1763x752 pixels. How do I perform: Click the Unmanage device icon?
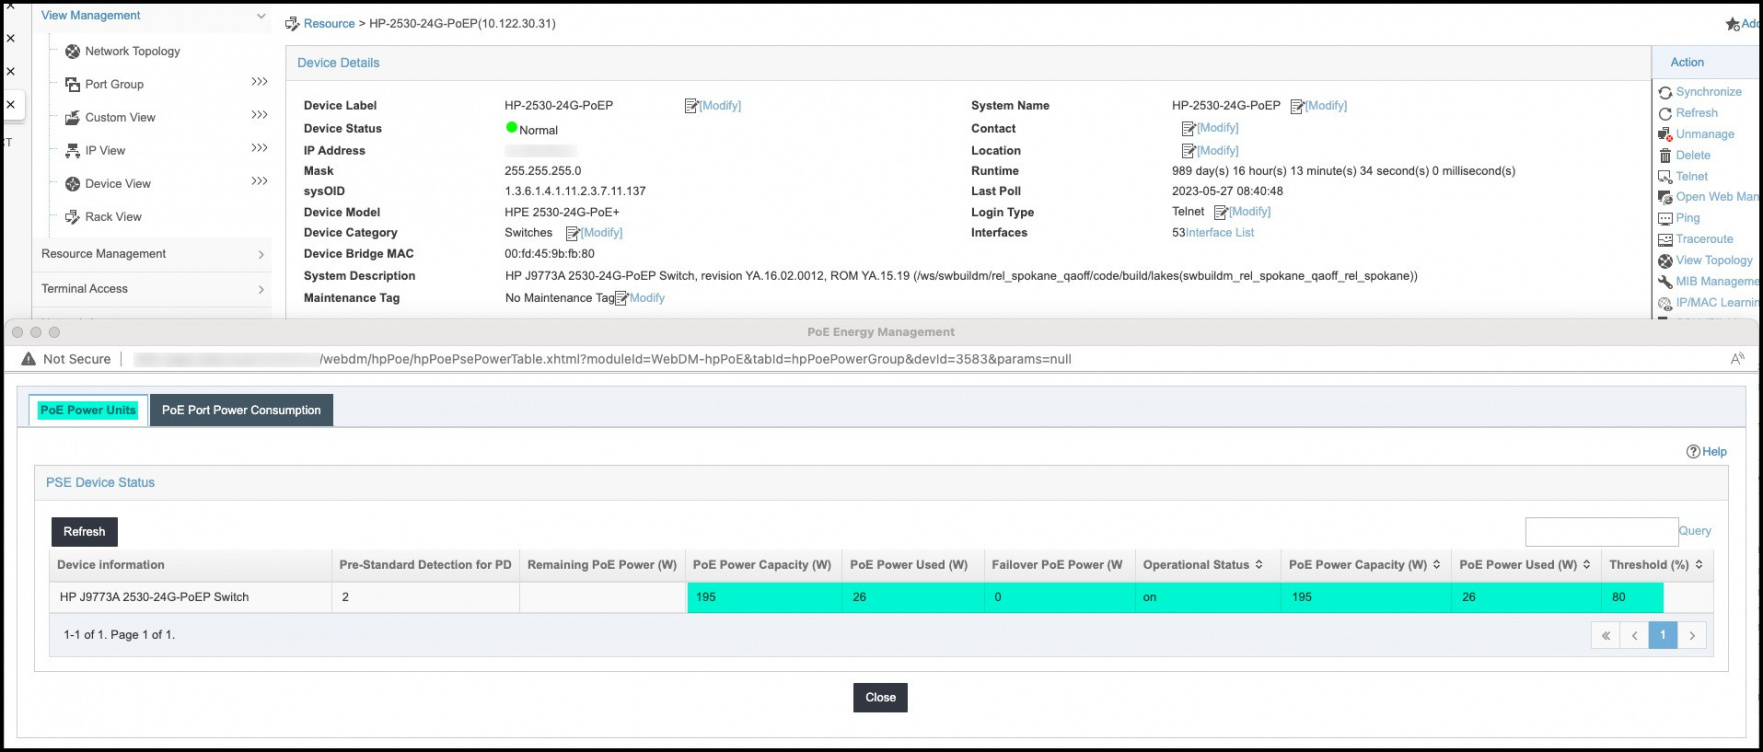click(x=1665, y=134)
